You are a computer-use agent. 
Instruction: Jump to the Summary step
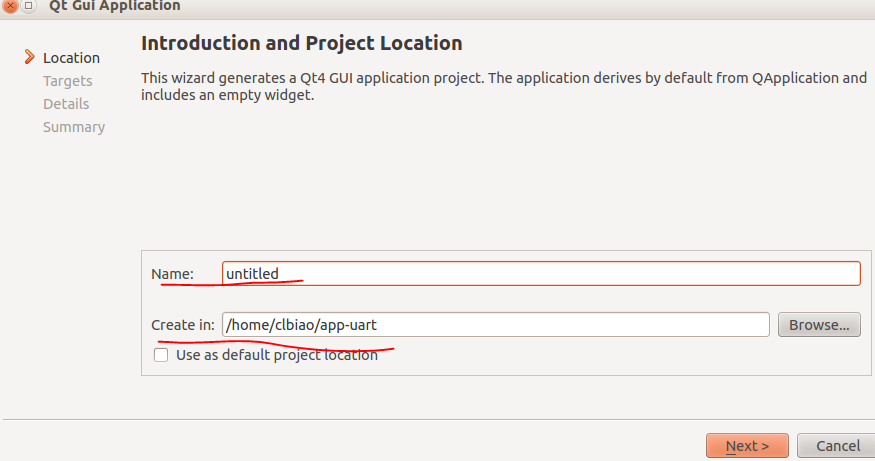74,127
